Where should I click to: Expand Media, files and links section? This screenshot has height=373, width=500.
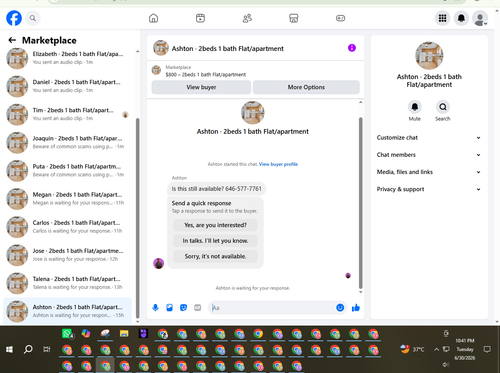[429, 172]
